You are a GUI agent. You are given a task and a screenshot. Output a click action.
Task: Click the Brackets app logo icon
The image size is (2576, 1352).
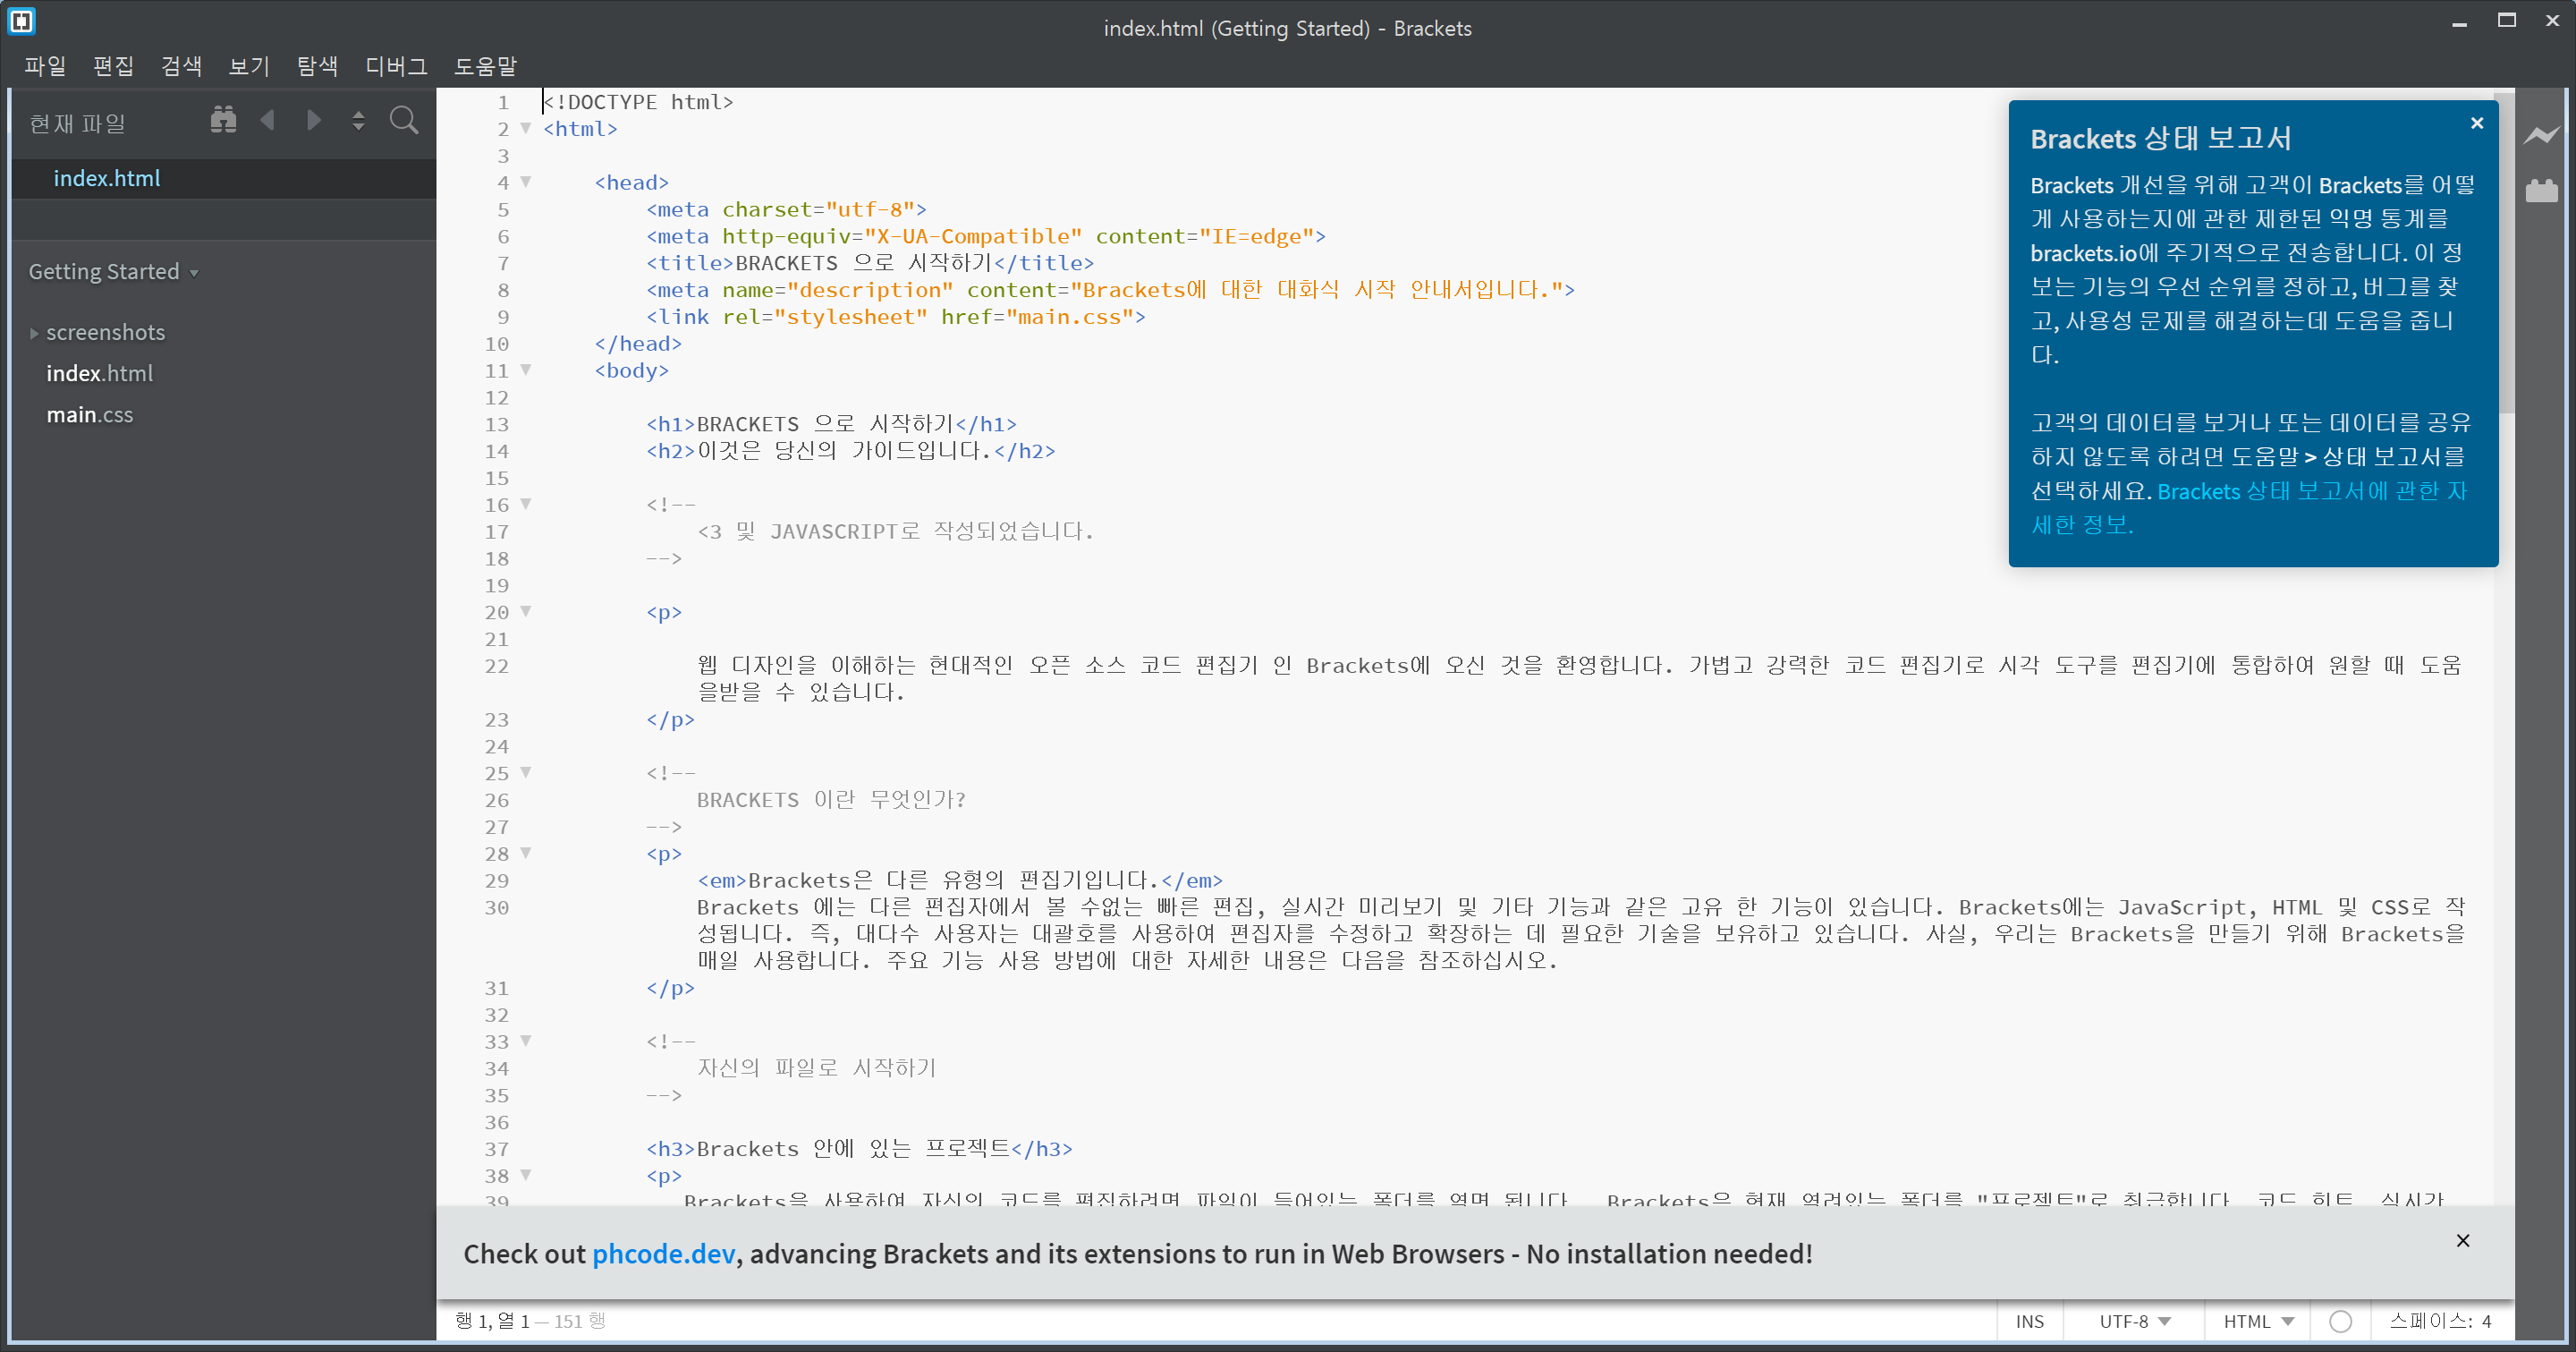click(x=21, y=21)
